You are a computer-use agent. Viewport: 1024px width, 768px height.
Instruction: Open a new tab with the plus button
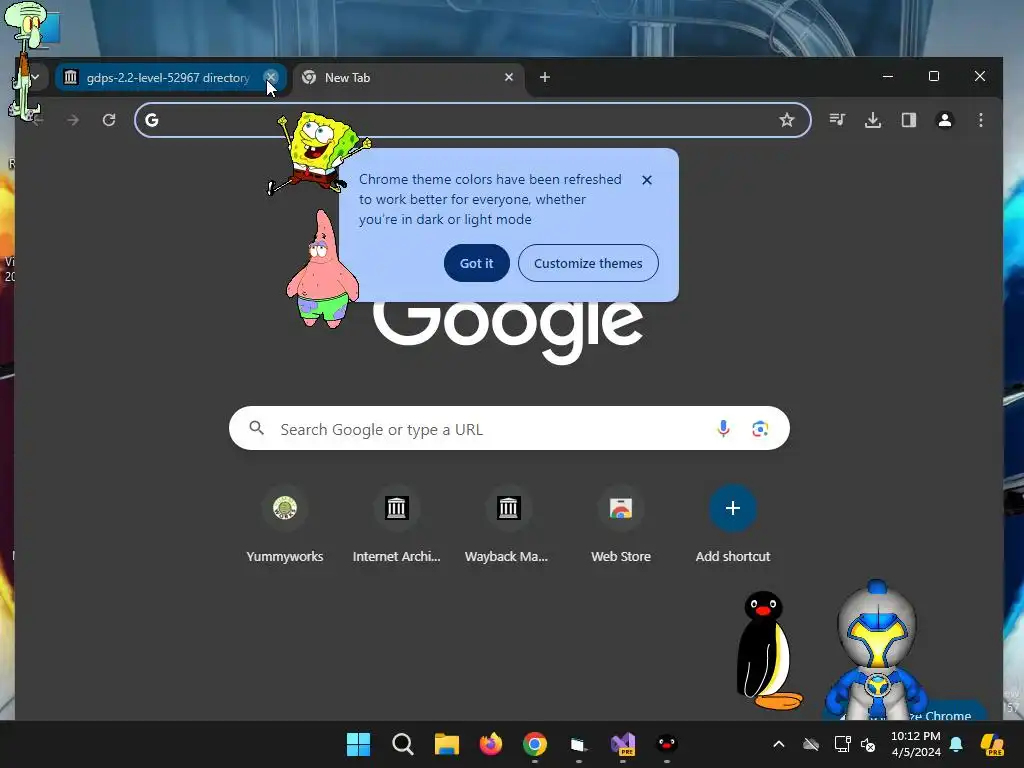coord(545,77)
